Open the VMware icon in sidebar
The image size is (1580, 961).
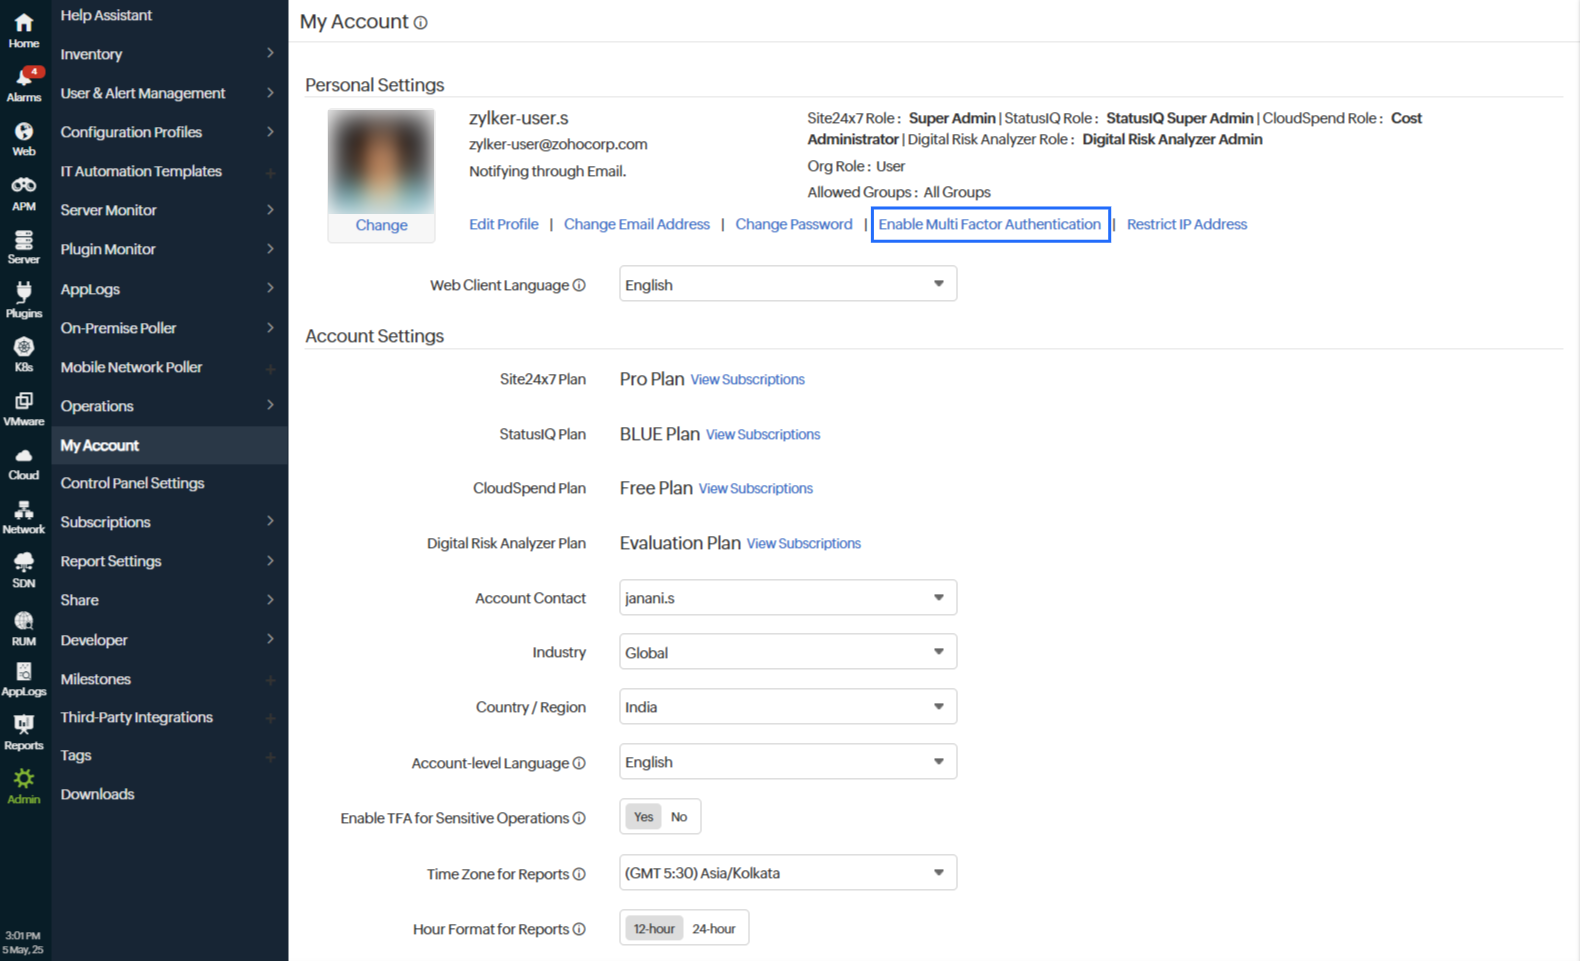click(x=24, y=408)
